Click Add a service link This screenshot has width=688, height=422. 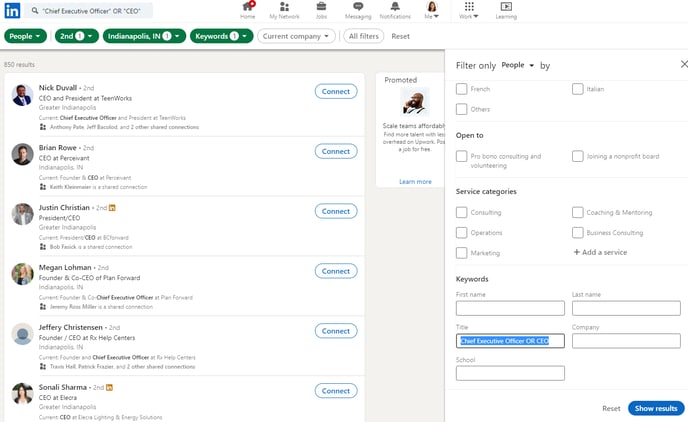[x=600, y=252]
